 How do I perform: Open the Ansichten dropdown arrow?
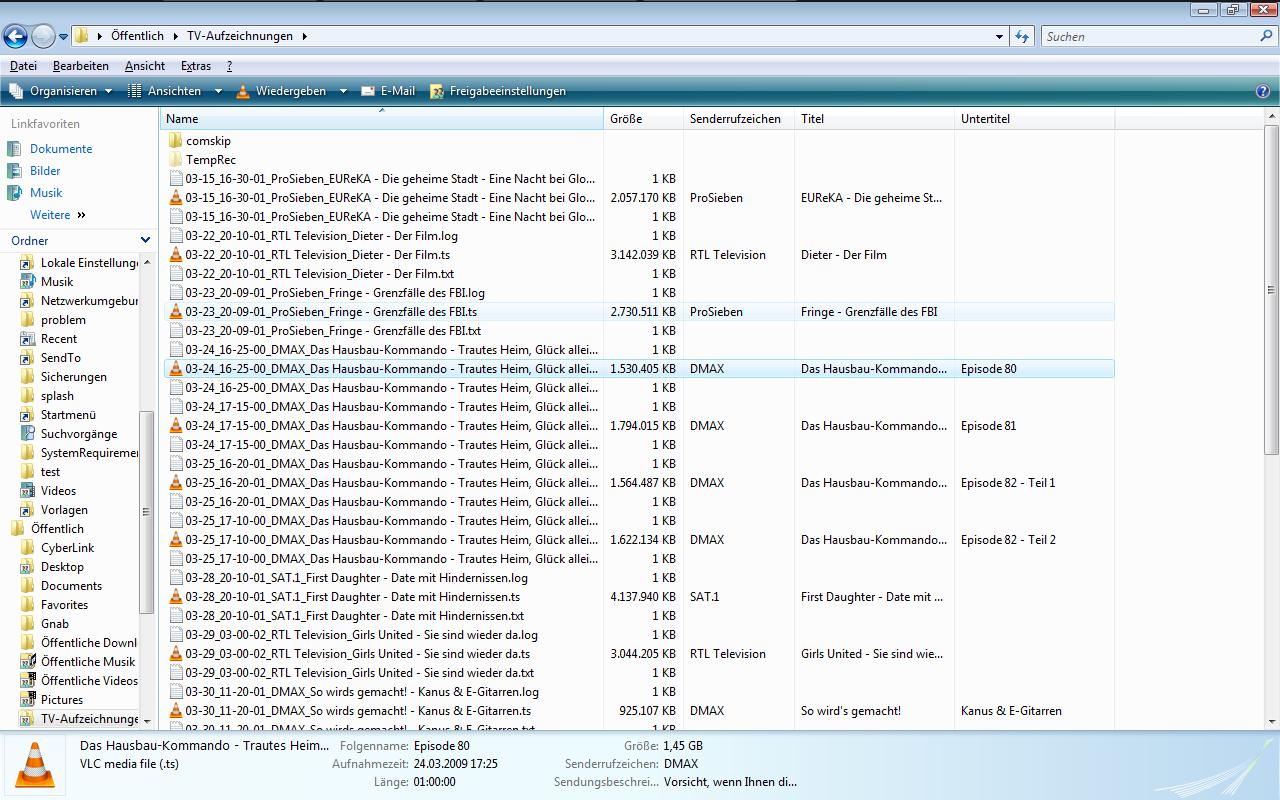click(218, 91)
